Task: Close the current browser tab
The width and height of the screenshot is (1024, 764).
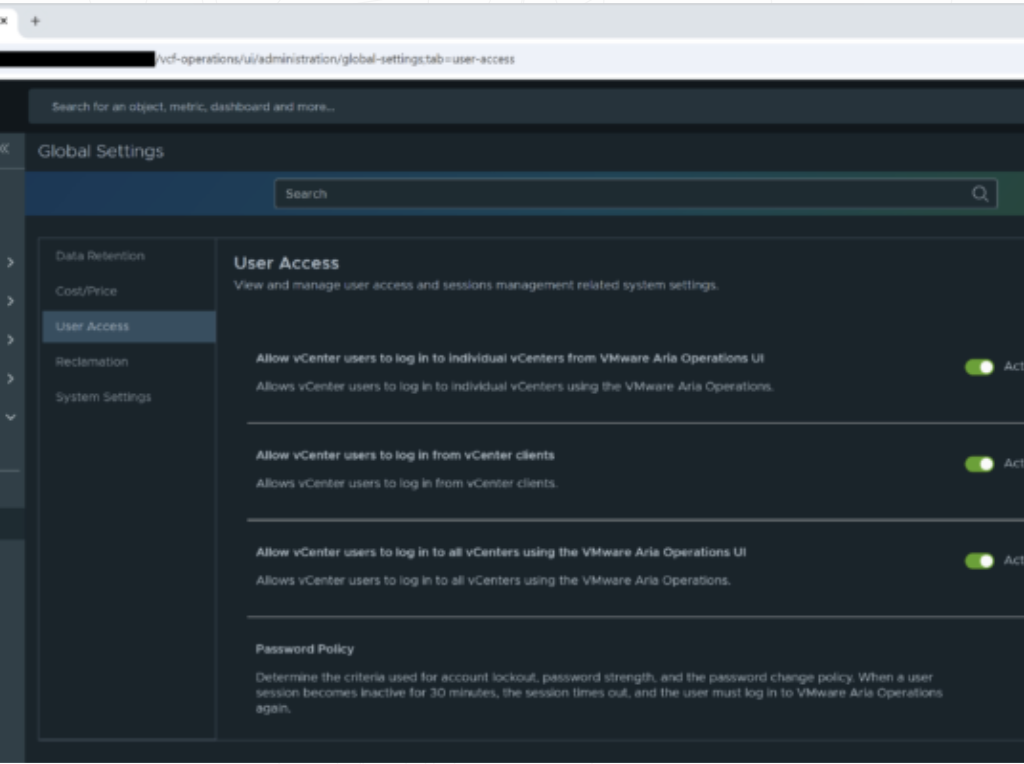Action: pos(4,21)
